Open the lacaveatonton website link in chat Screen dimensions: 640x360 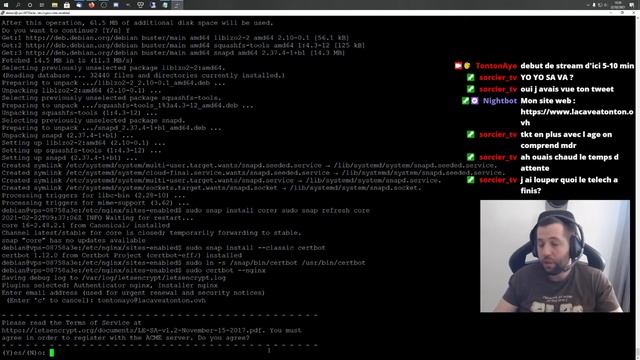(577, 117)
